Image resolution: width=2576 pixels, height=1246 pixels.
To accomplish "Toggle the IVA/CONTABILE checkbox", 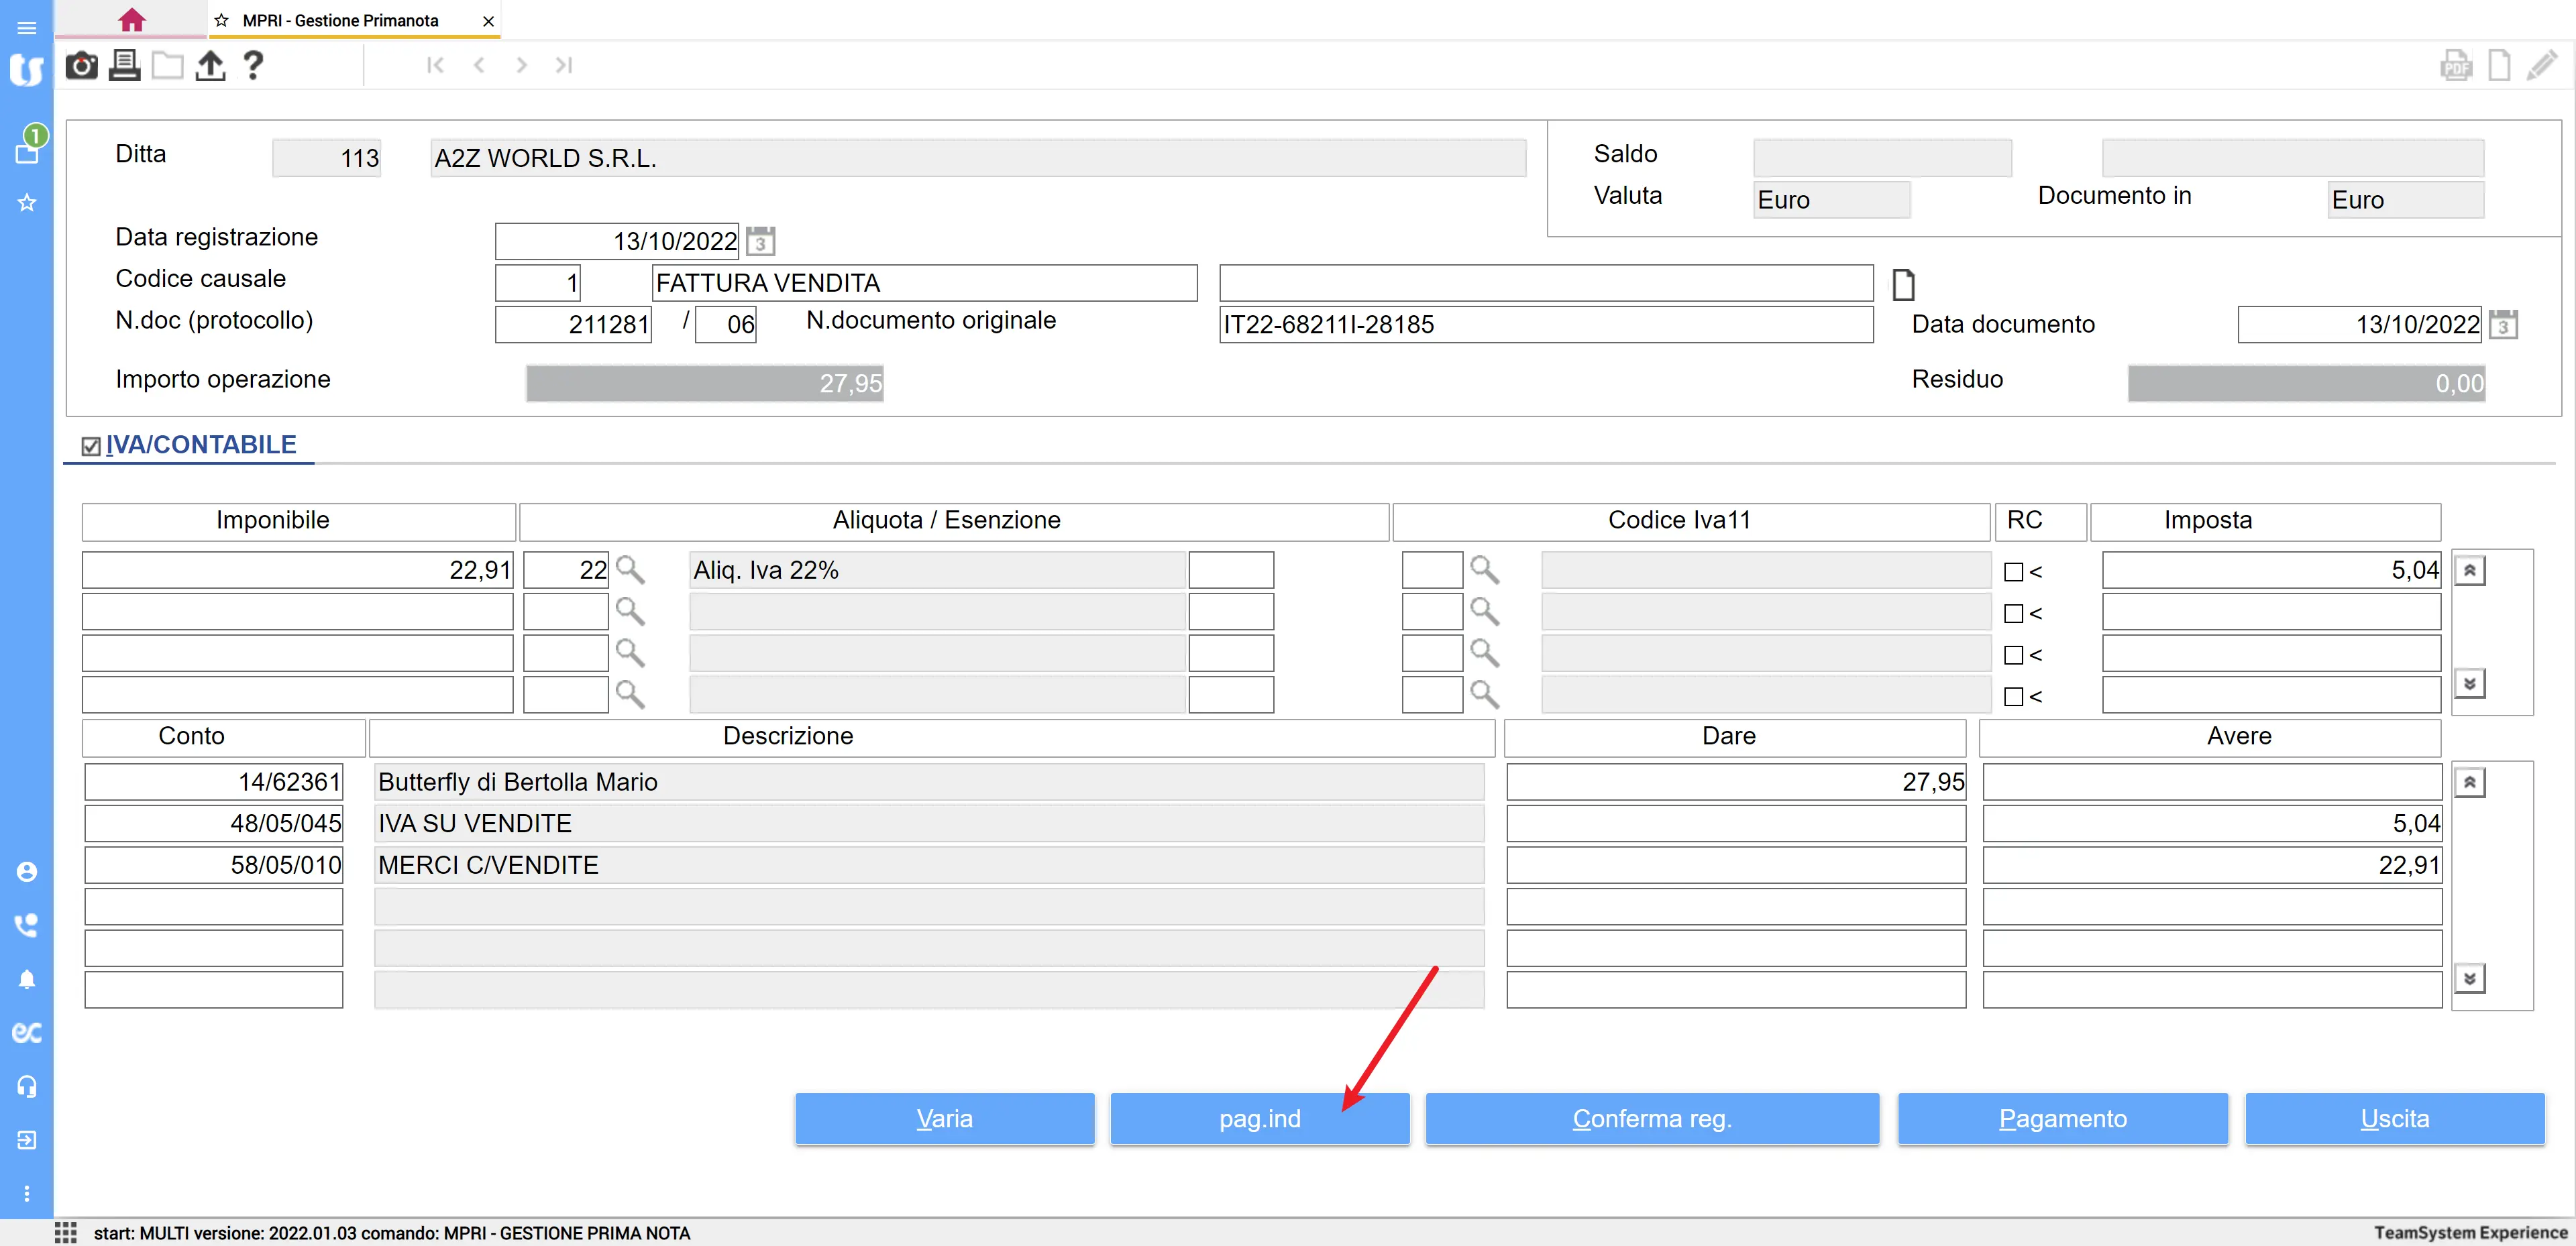I will [91, 446].
